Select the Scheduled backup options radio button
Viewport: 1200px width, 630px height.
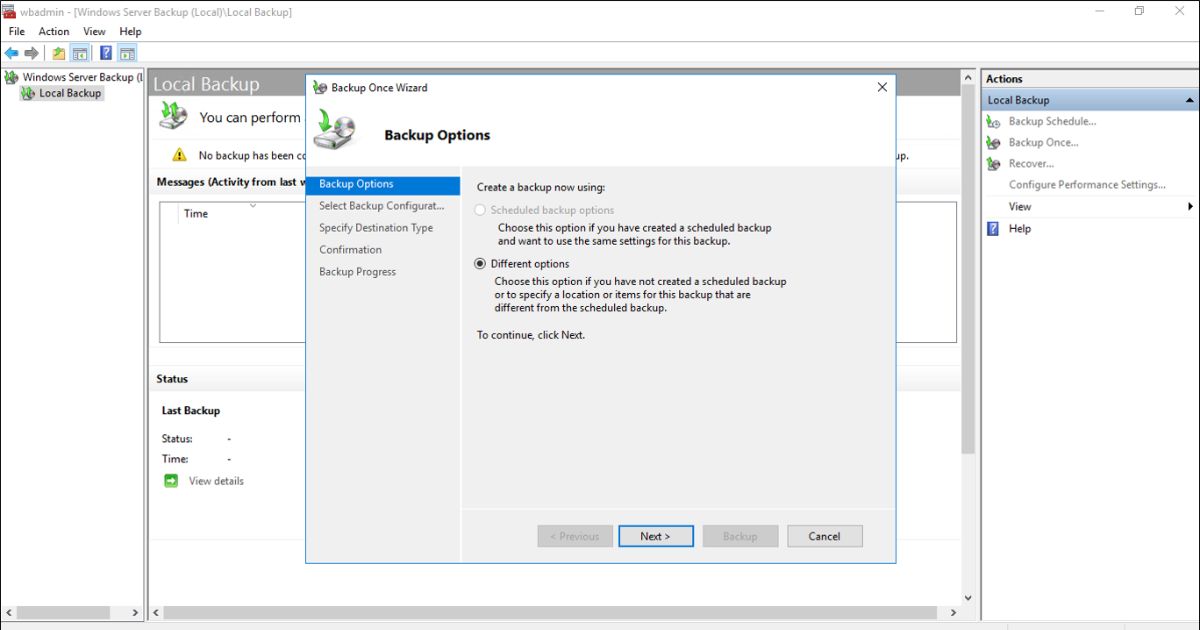click(481, 210)
